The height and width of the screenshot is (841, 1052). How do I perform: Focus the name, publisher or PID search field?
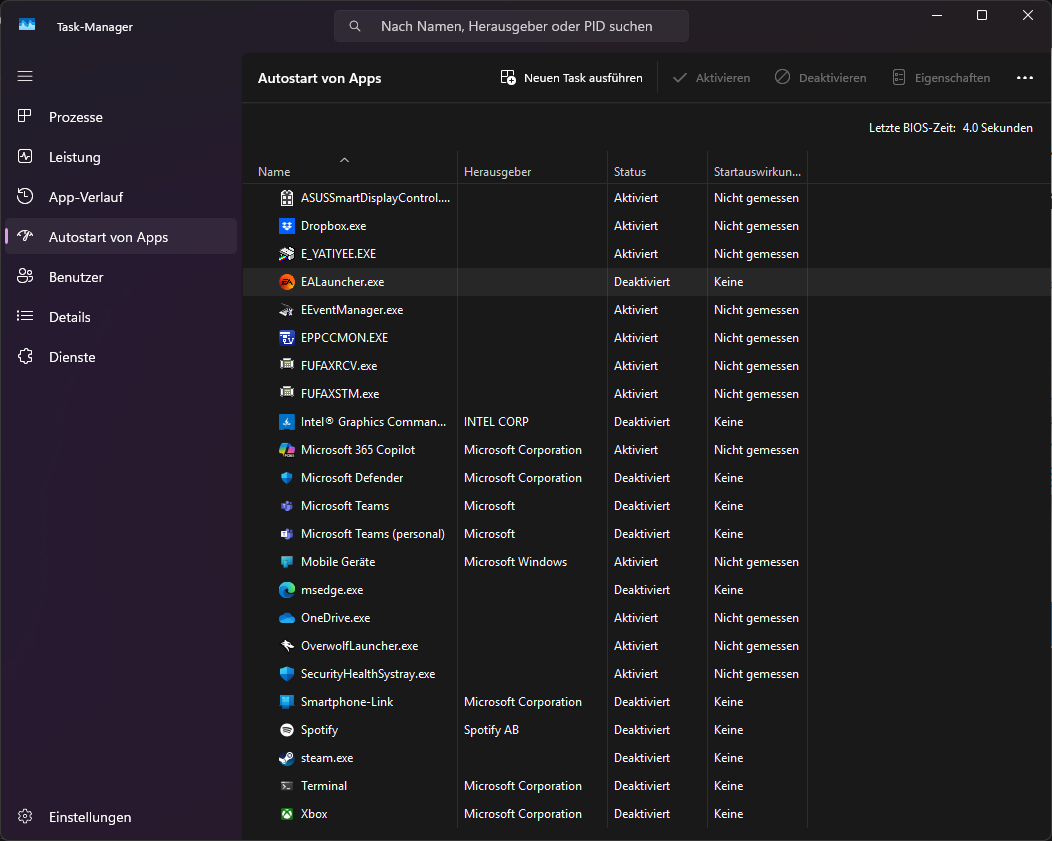pos(511,26)
